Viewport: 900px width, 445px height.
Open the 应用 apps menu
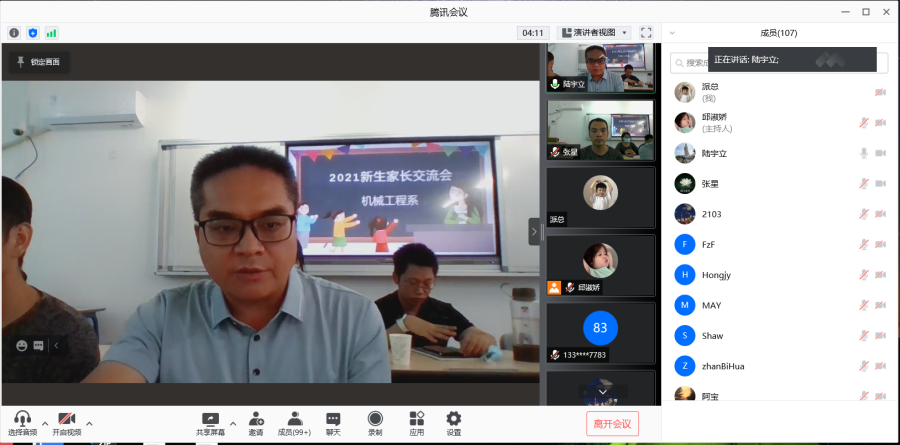[417, 419]
